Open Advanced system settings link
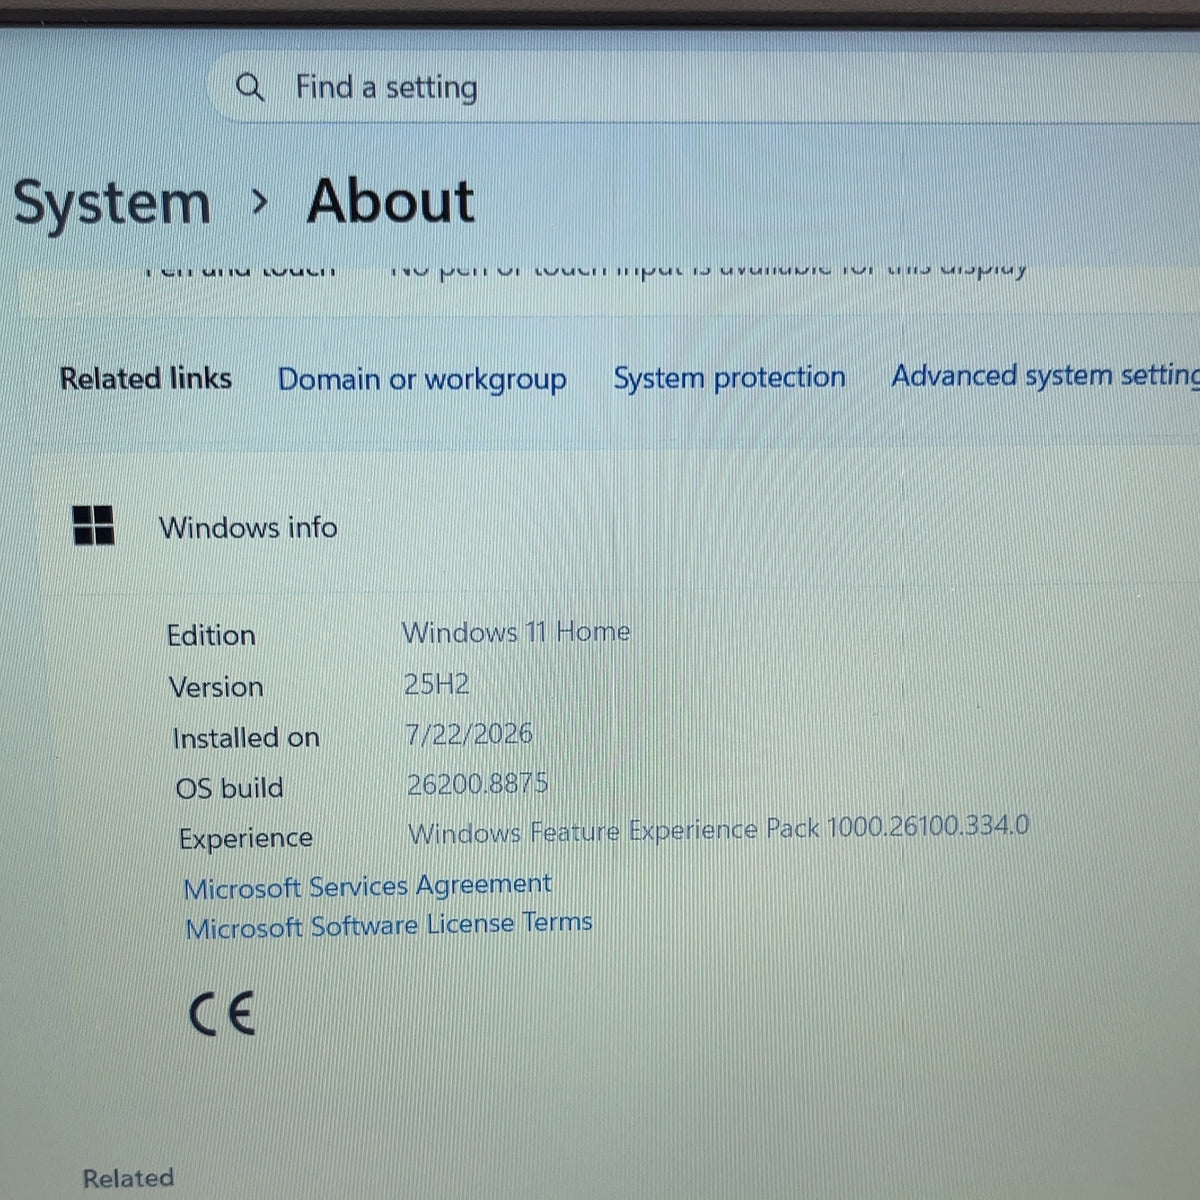The height and width of the screenshot is (1200, 1200). pos(1045,376)
